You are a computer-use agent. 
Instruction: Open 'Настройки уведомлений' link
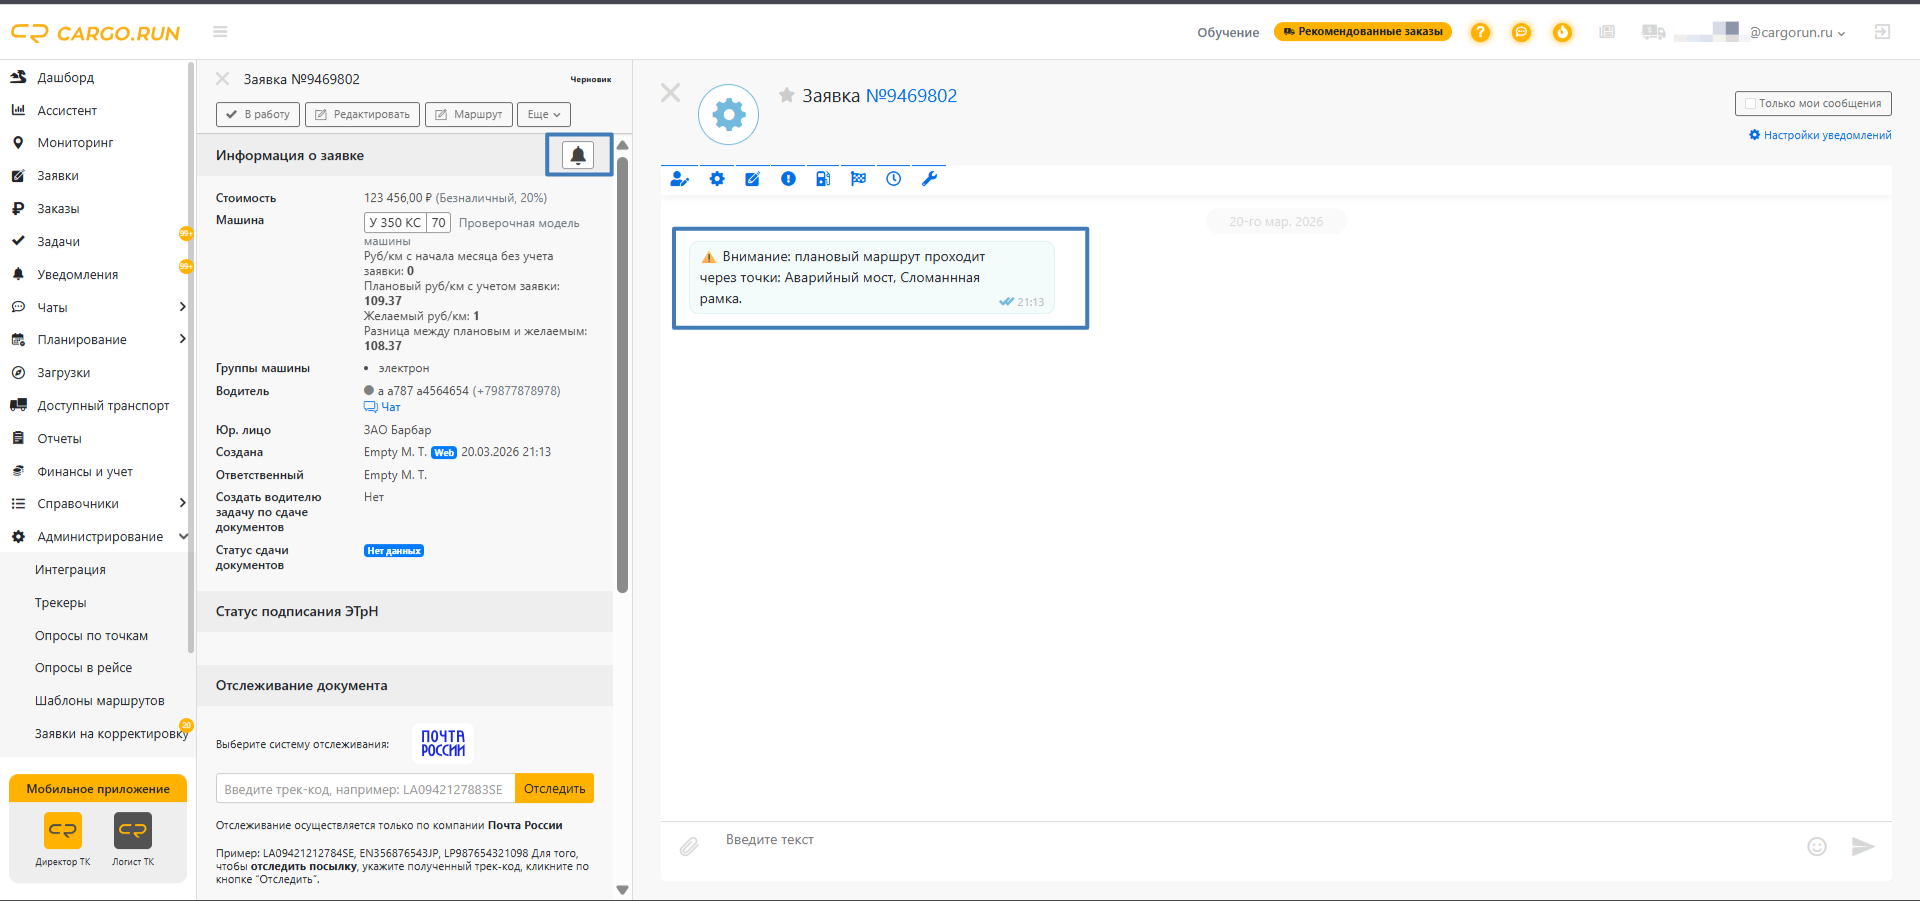pos(1820,135)
